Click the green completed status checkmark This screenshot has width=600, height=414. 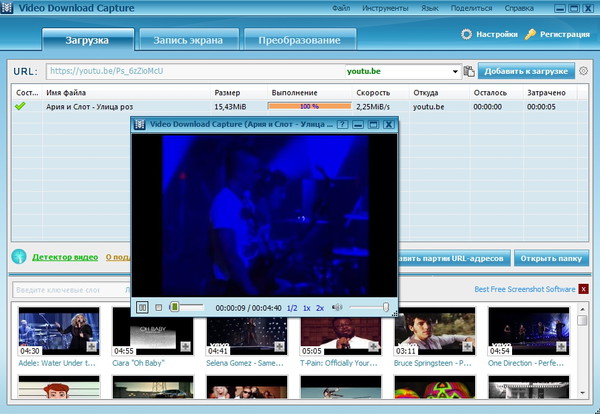20,106
